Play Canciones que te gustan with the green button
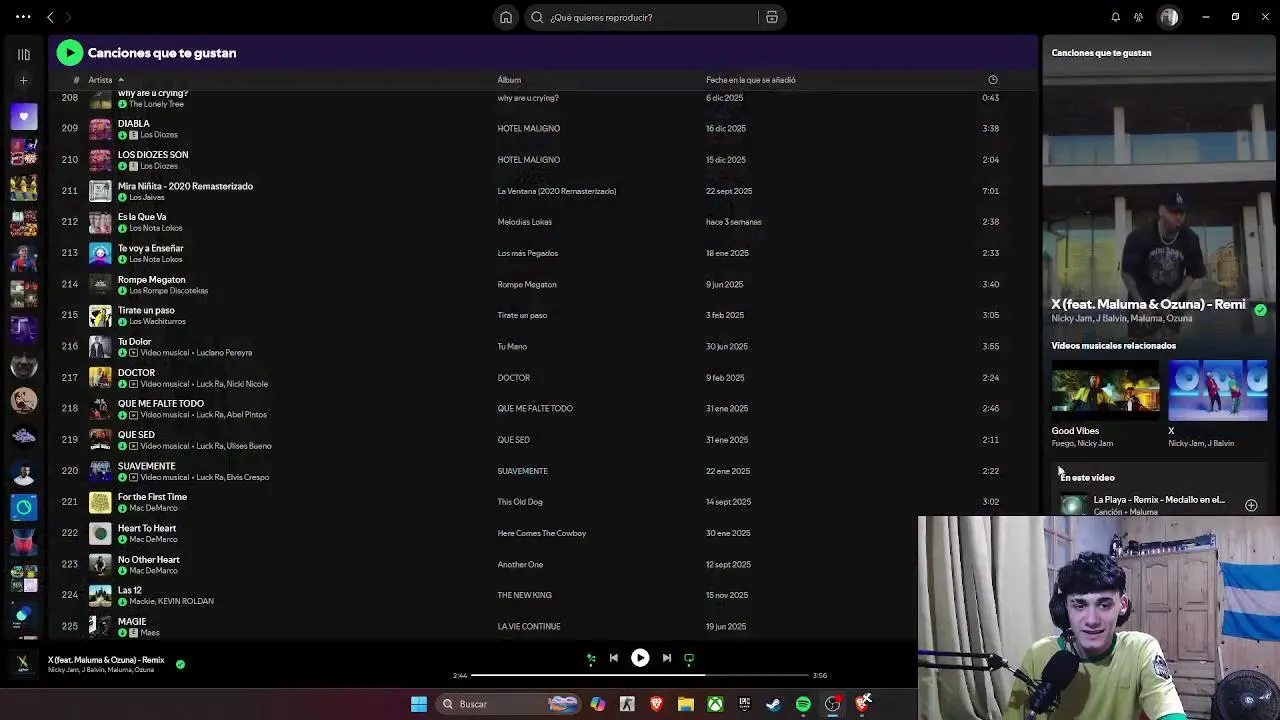1280x720 pixels. pyautogui.click(x=69, y=53)
